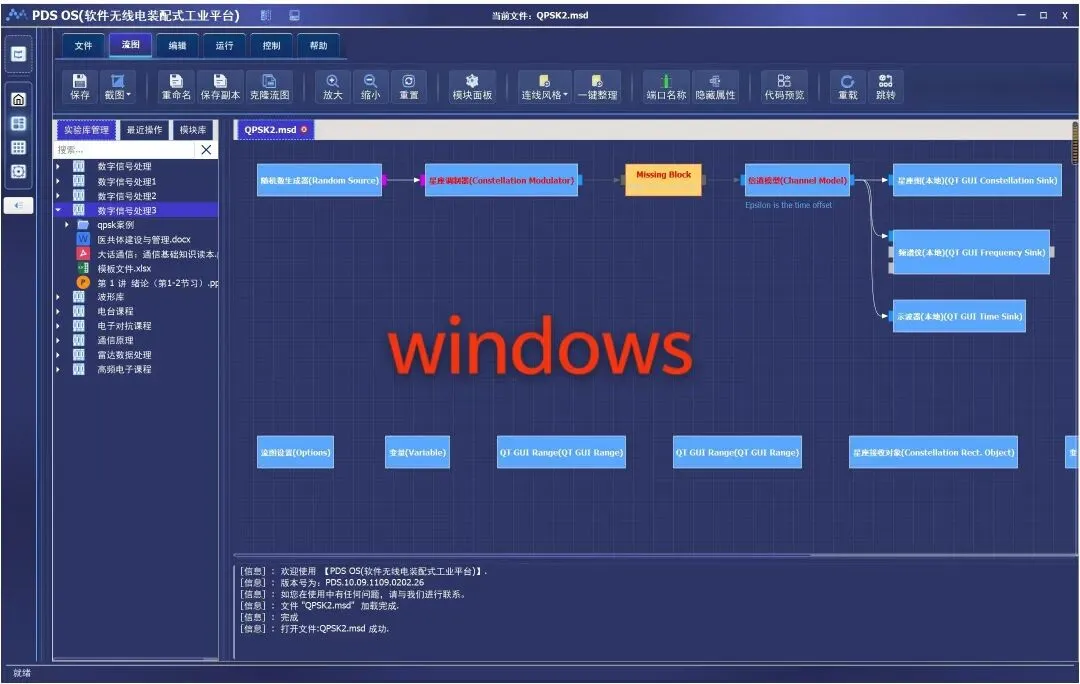Select the Constellation Rect. Object block
This screenshot has width=1080, height=684.
pyautogui.click(x=933, y=453)
